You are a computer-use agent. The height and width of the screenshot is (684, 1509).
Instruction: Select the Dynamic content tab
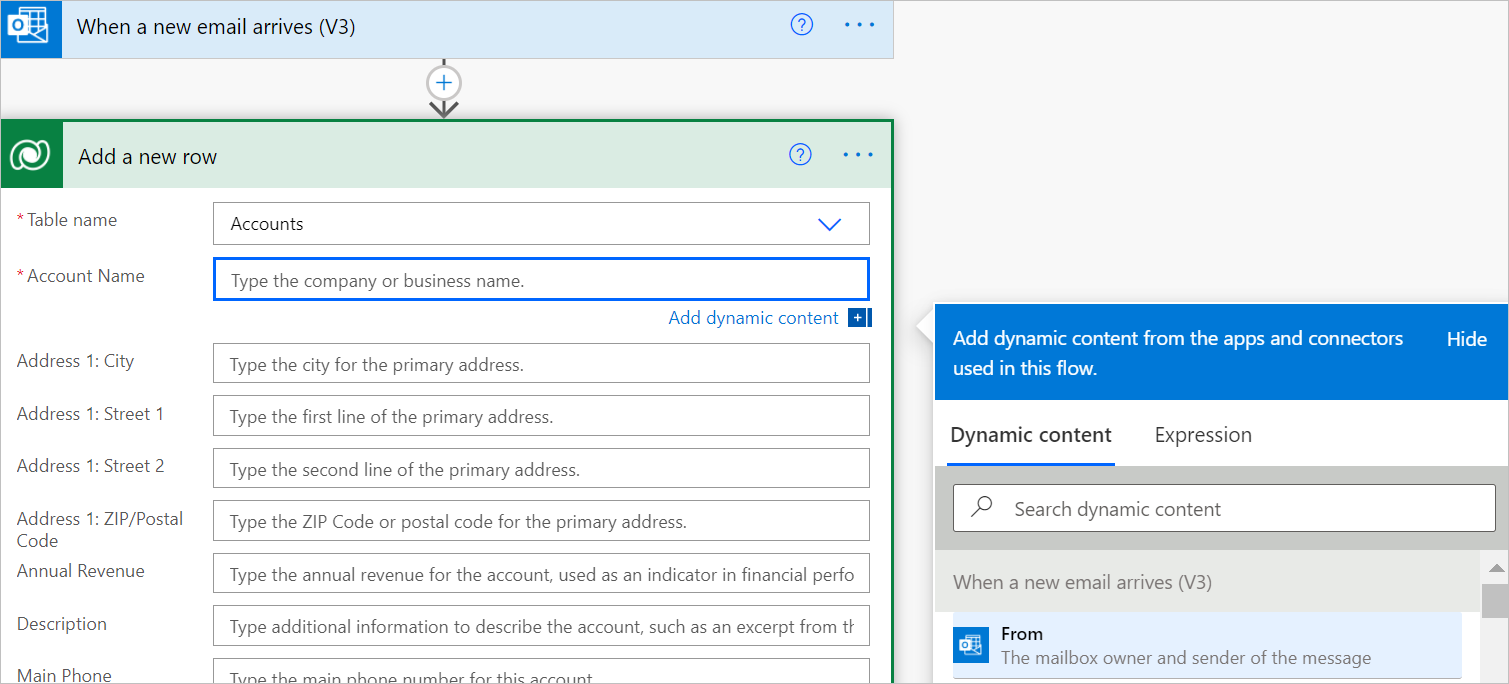pyautogui.click(x=1030, y=435)
